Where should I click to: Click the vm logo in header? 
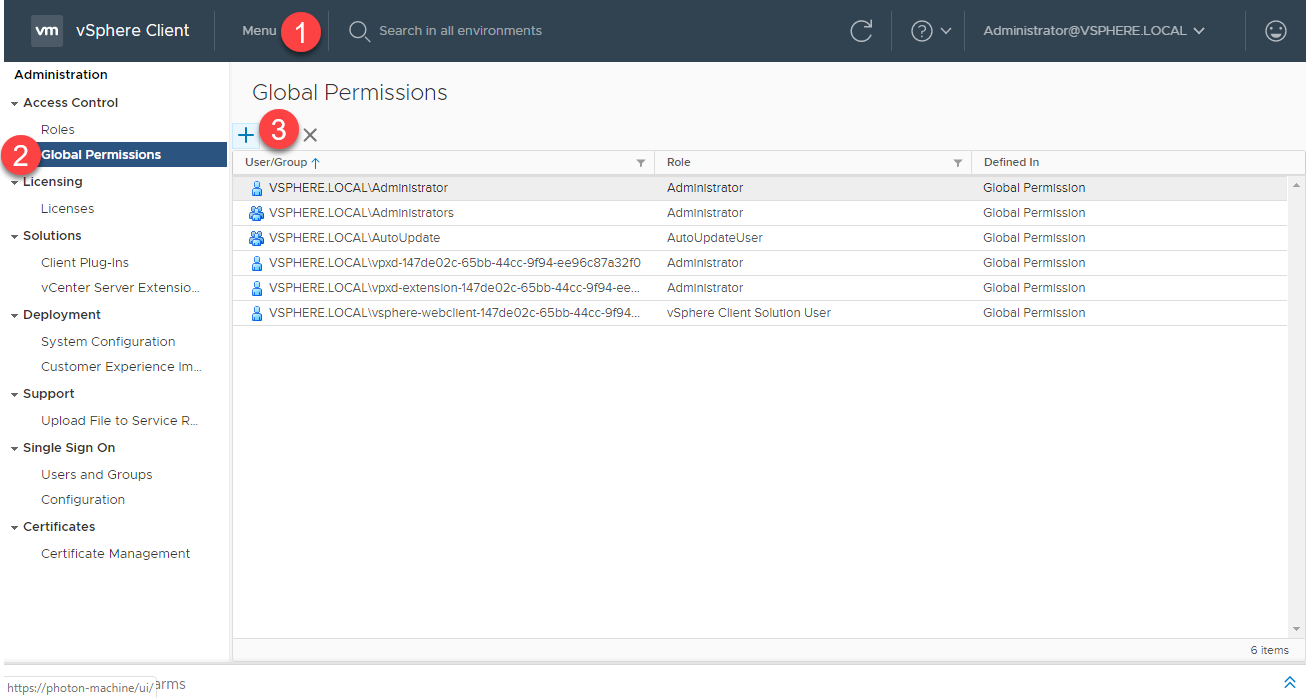coord(47,31)
